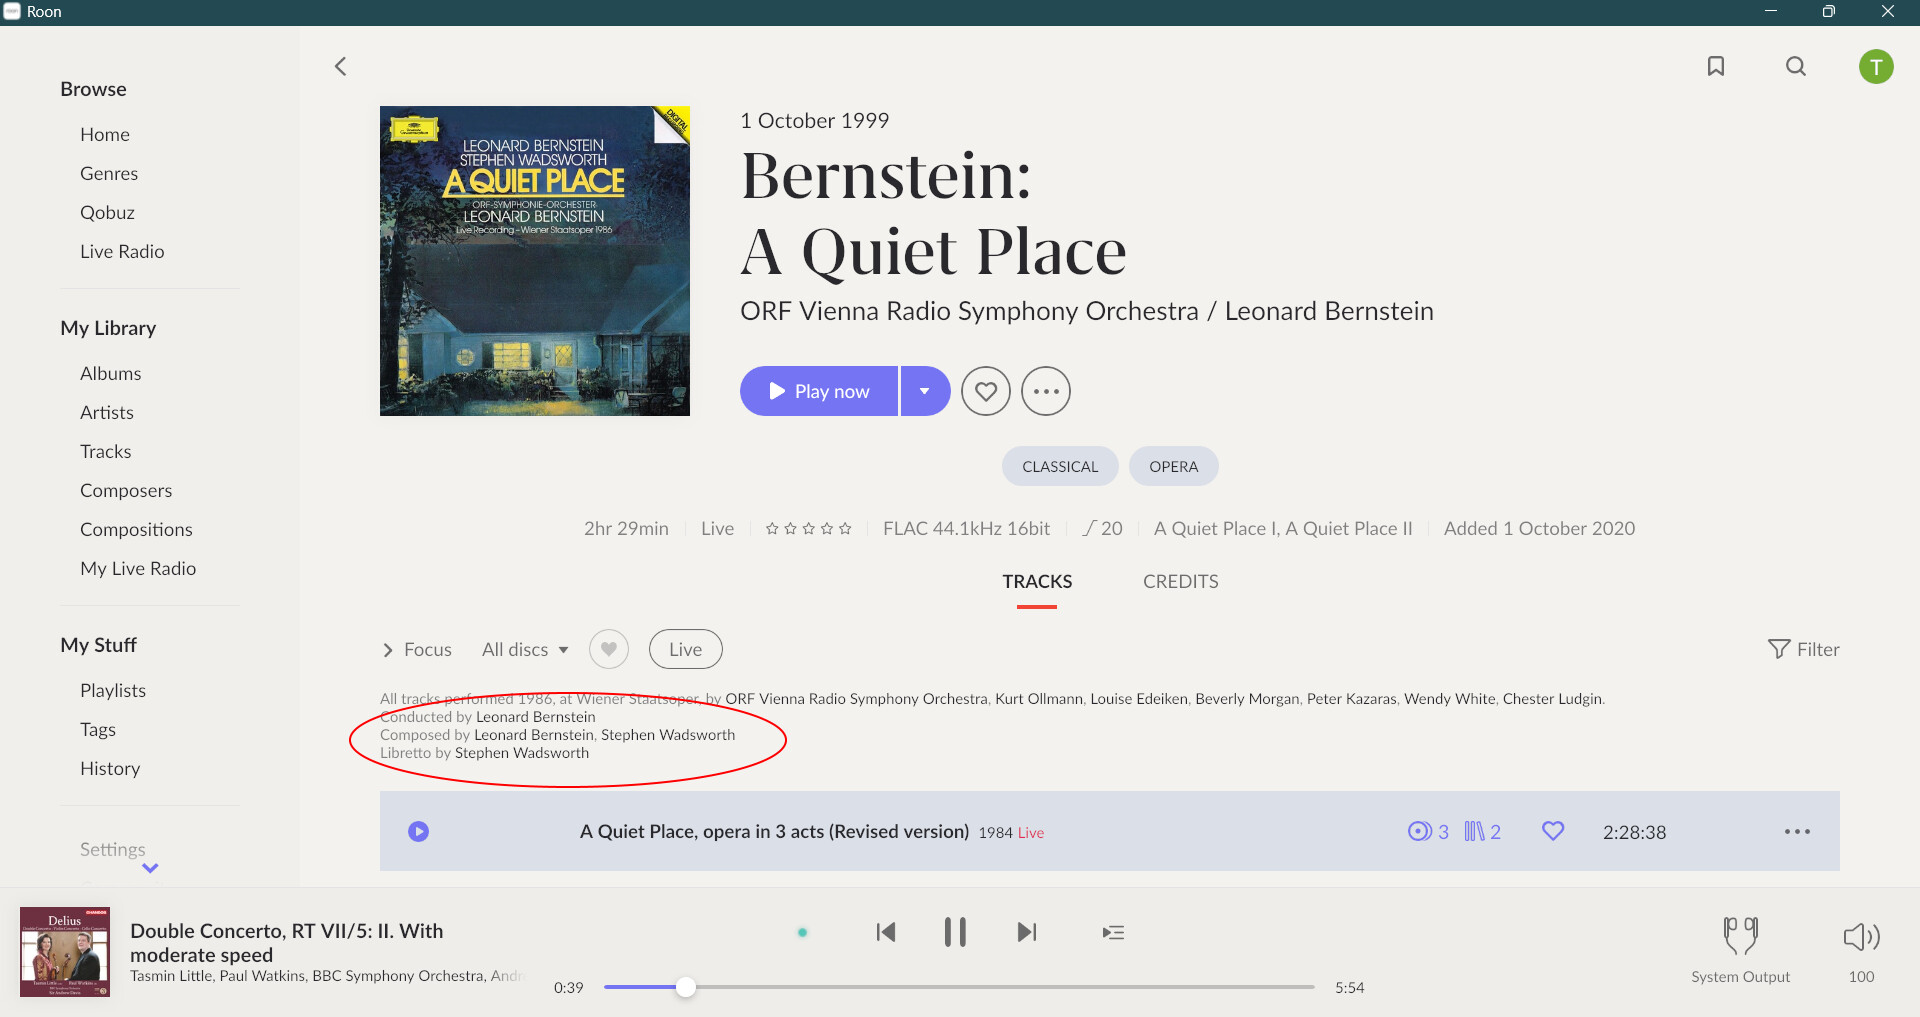Click the OPERA genre tag
1920x1017 pixels.
1173,466
